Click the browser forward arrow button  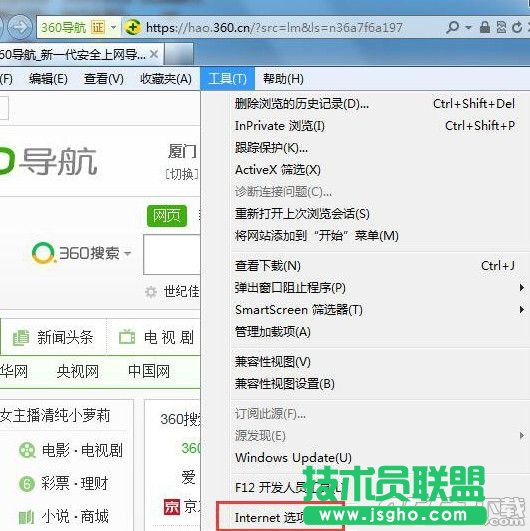[20, 26]
